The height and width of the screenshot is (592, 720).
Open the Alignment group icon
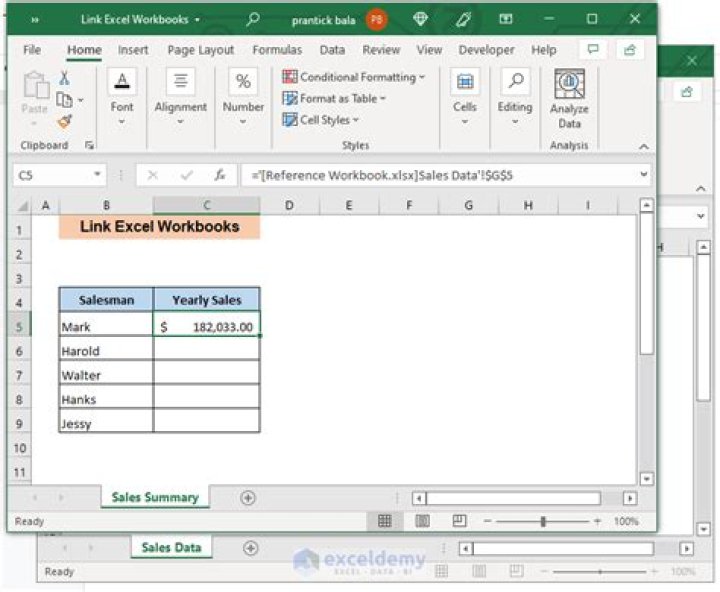180,82
